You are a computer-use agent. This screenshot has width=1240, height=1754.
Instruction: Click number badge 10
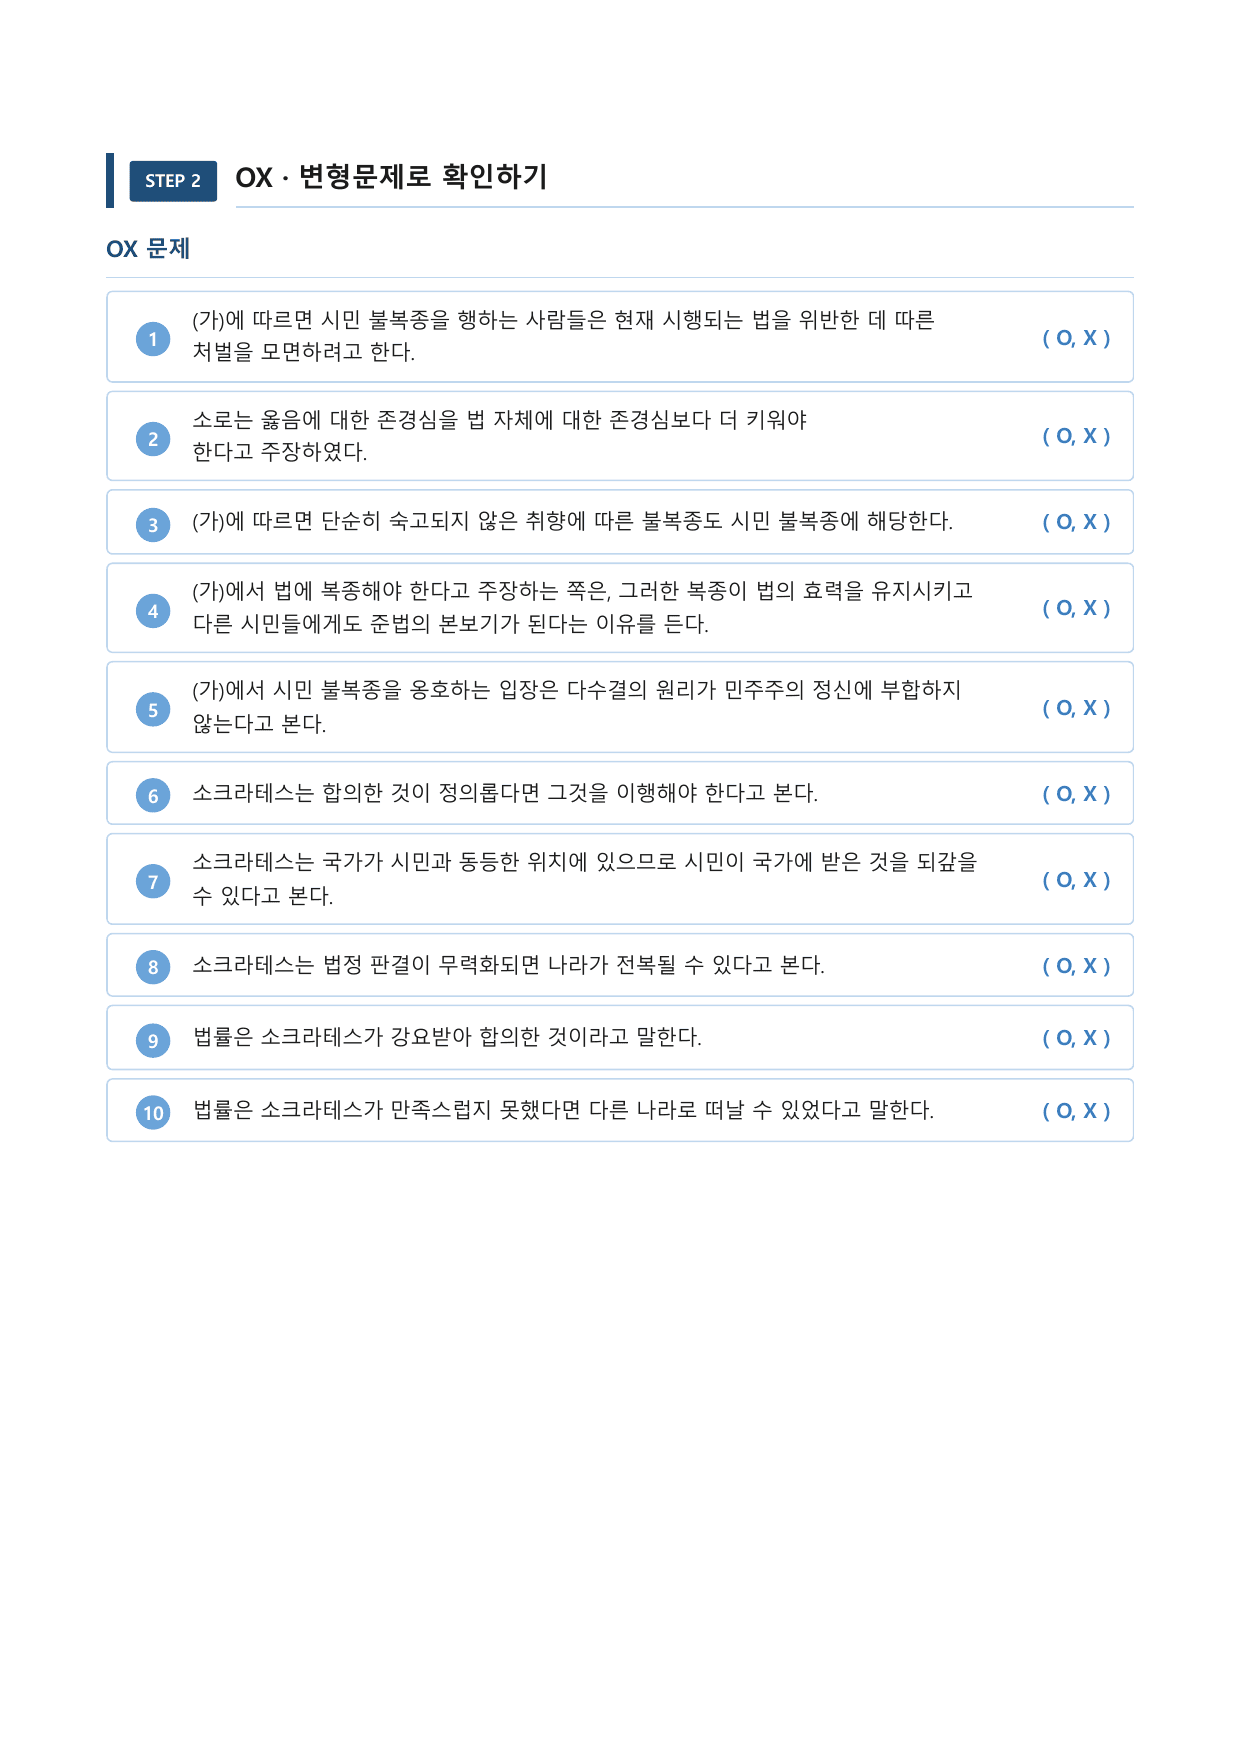(x=153, y=1113)
